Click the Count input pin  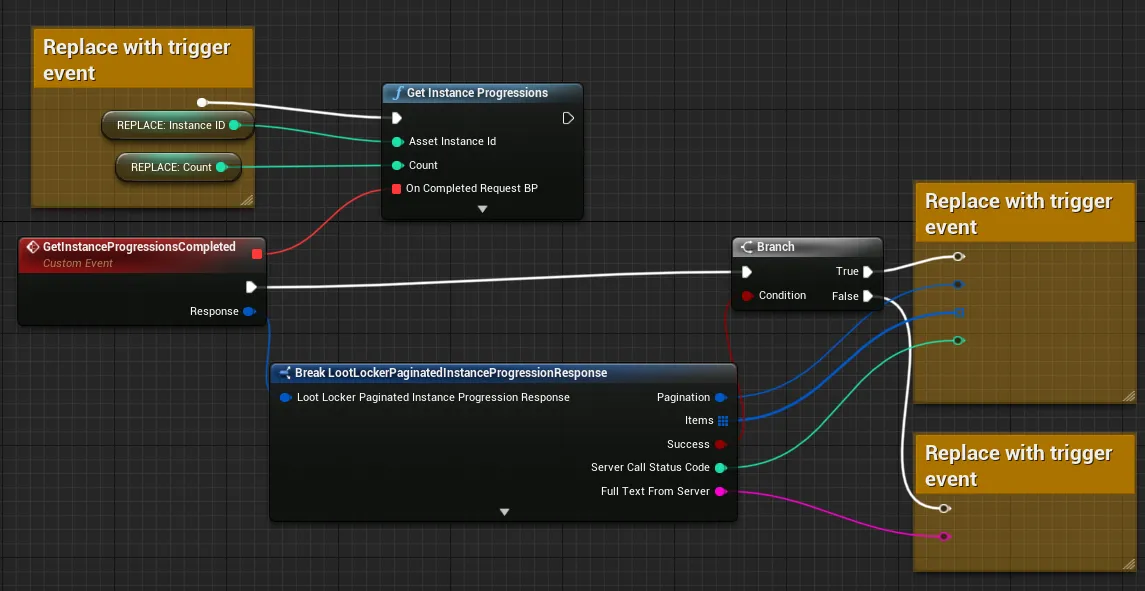(397, 165)
